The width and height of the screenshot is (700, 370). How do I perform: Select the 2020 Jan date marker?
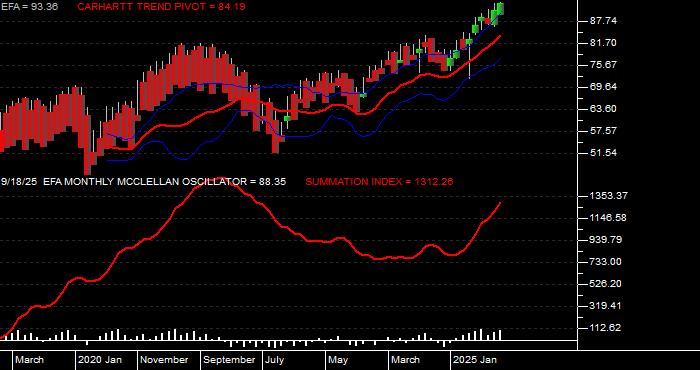pyautogui.click(x=101, y=360)
